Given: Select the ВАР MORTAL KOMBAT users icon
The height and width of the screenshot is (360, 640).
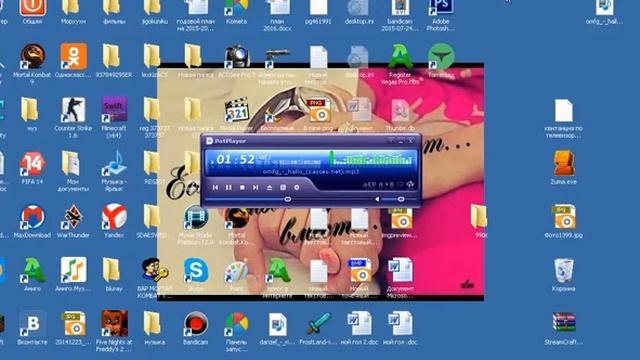Looking at the screenshot, I should (x=155, y=278).
